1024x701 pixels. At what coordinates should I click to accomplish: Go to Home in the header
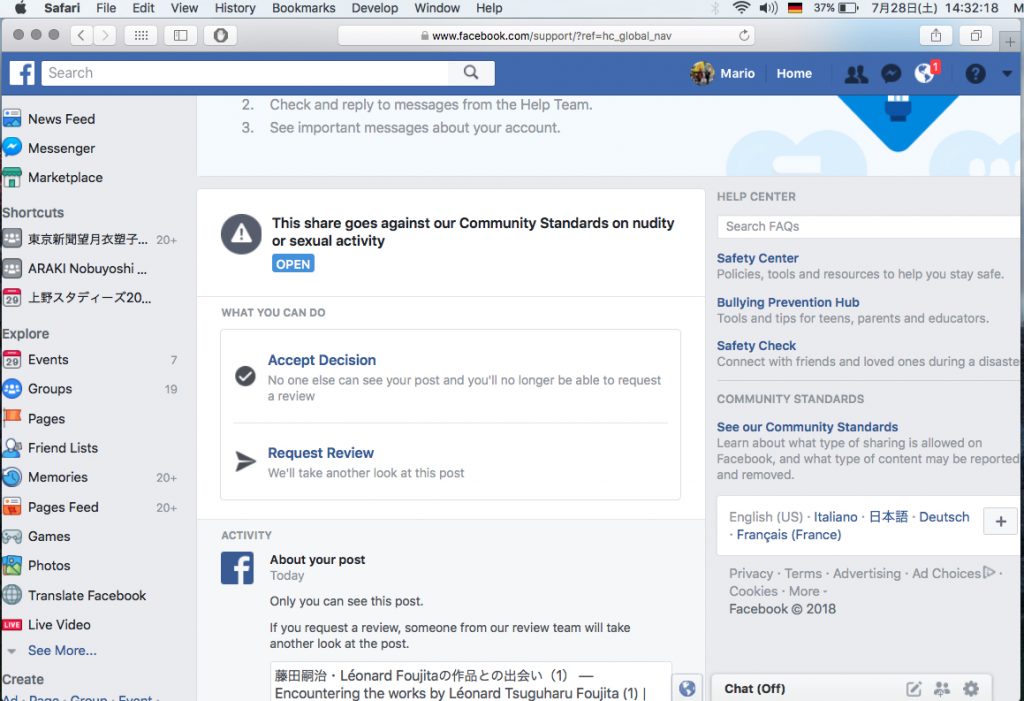click(x=793, y=73)
